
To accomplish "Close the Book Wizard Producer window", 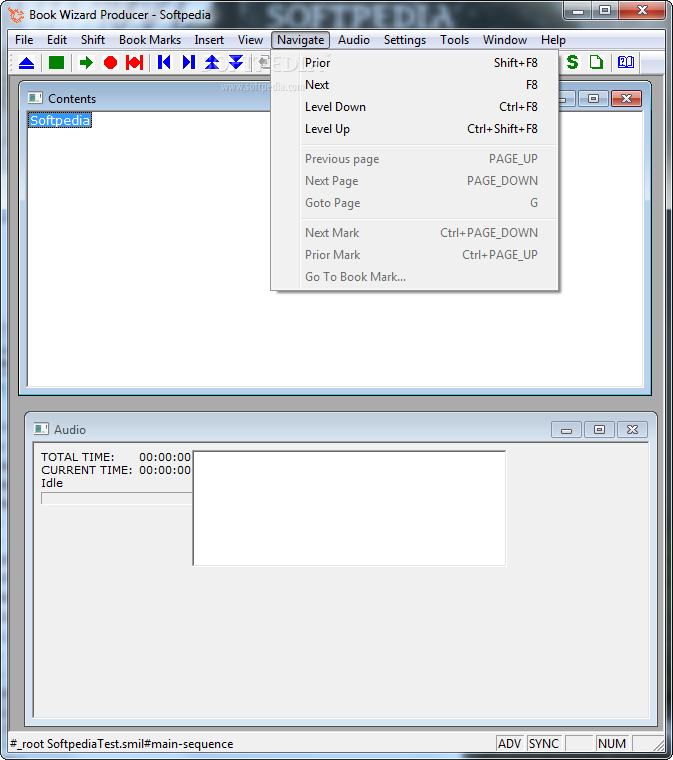I will (x=642, y=11).
